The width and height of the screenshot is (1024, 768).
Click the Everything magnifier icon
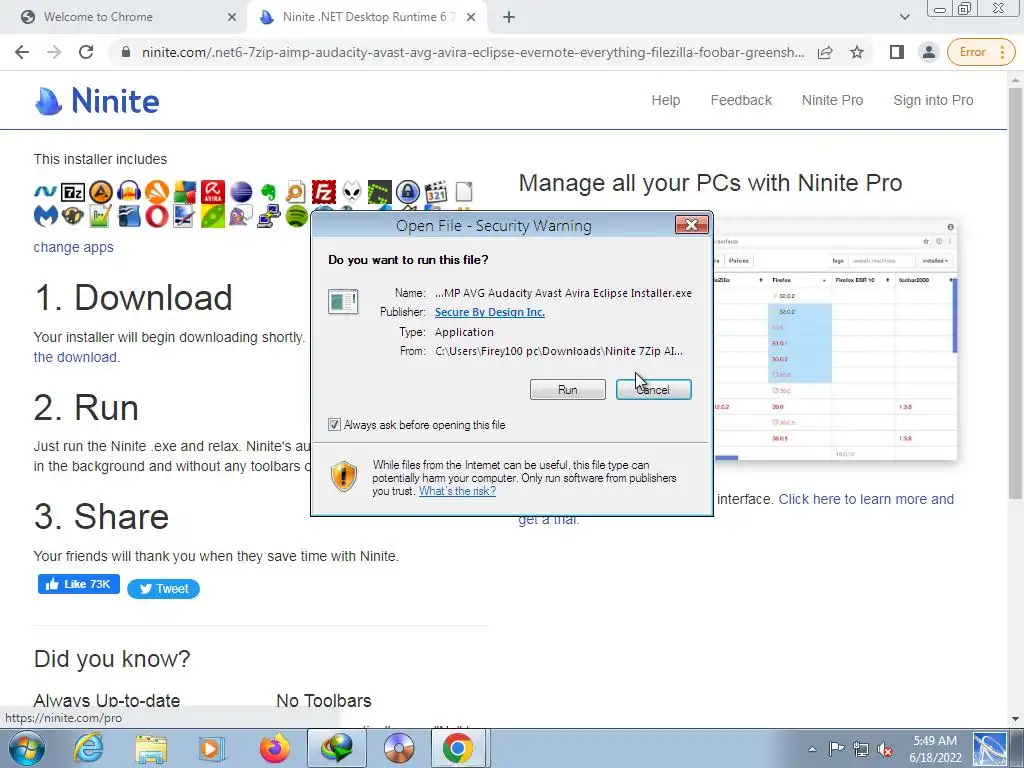point(296,192)
